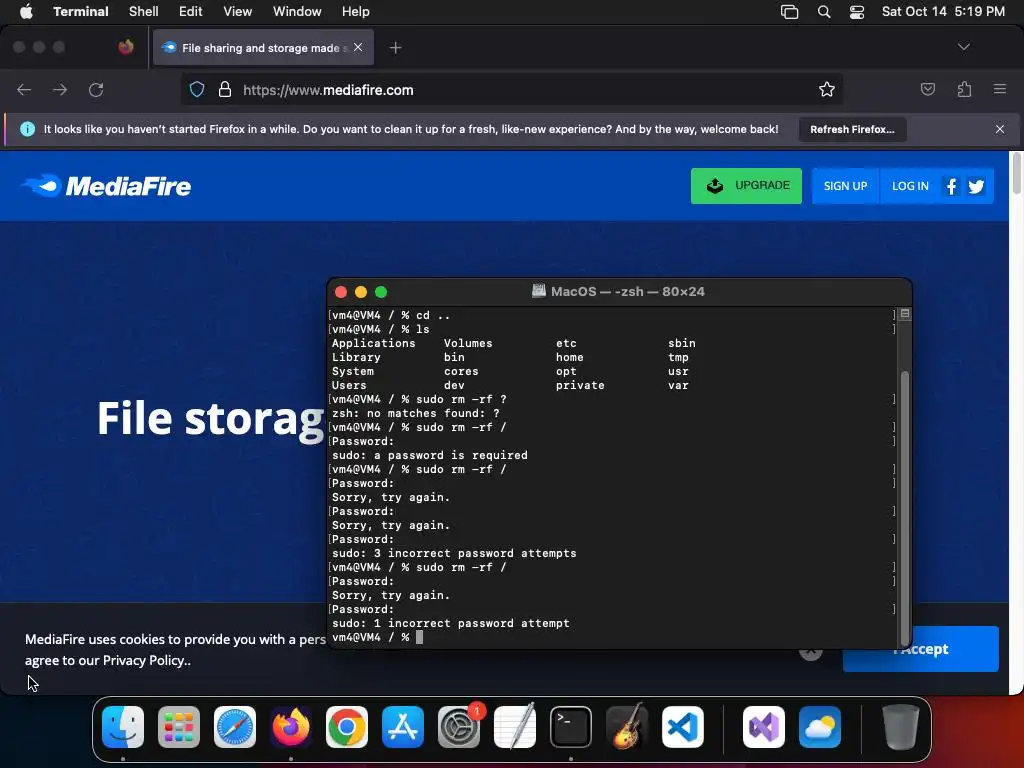The width and height of the screenshot is (1024, 768).
Task: Go back in Firefox history
Action: (24, 89)
